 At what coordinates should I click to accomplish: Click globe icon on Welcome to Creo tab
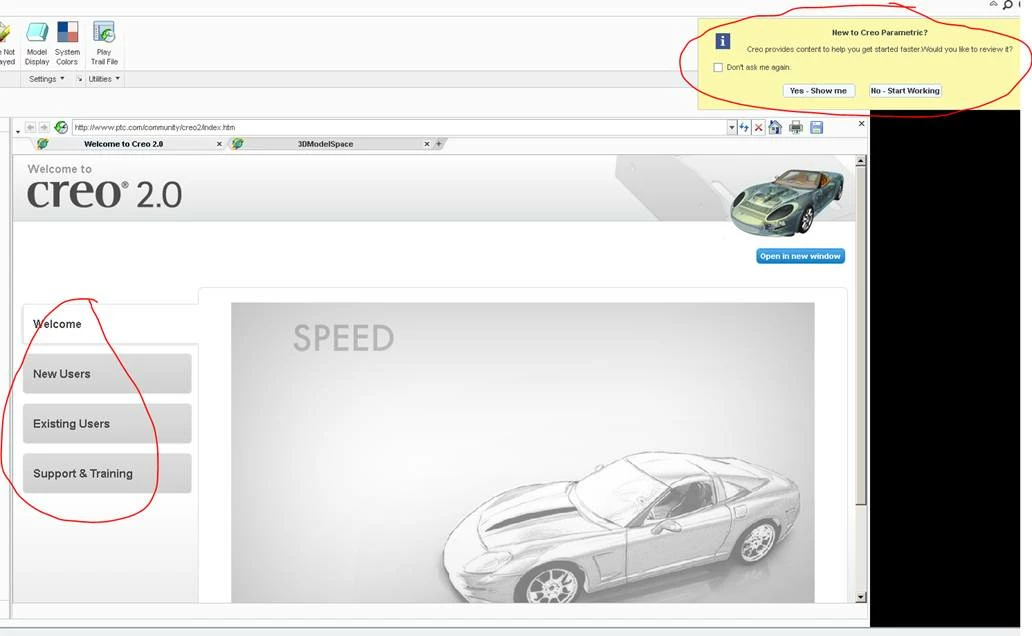pyautogui.click(x=43, y=144)
